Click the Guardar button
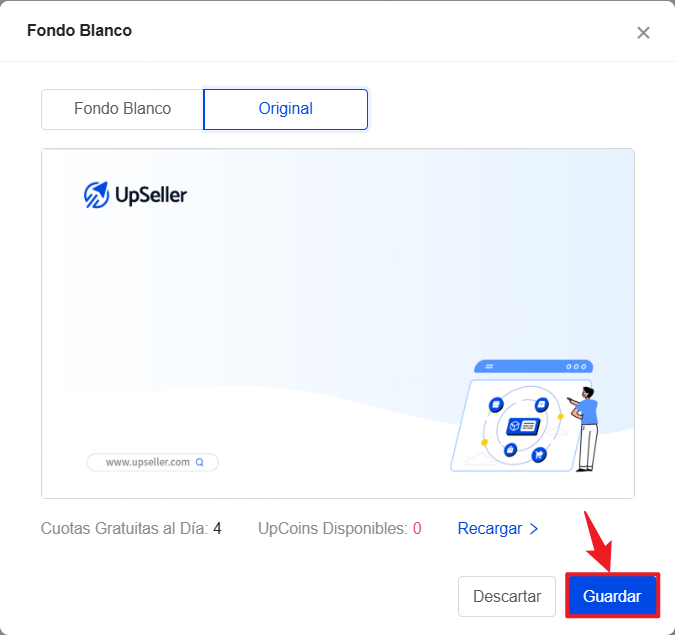Viewport: 675px width, 635px height. click(612, 596)
